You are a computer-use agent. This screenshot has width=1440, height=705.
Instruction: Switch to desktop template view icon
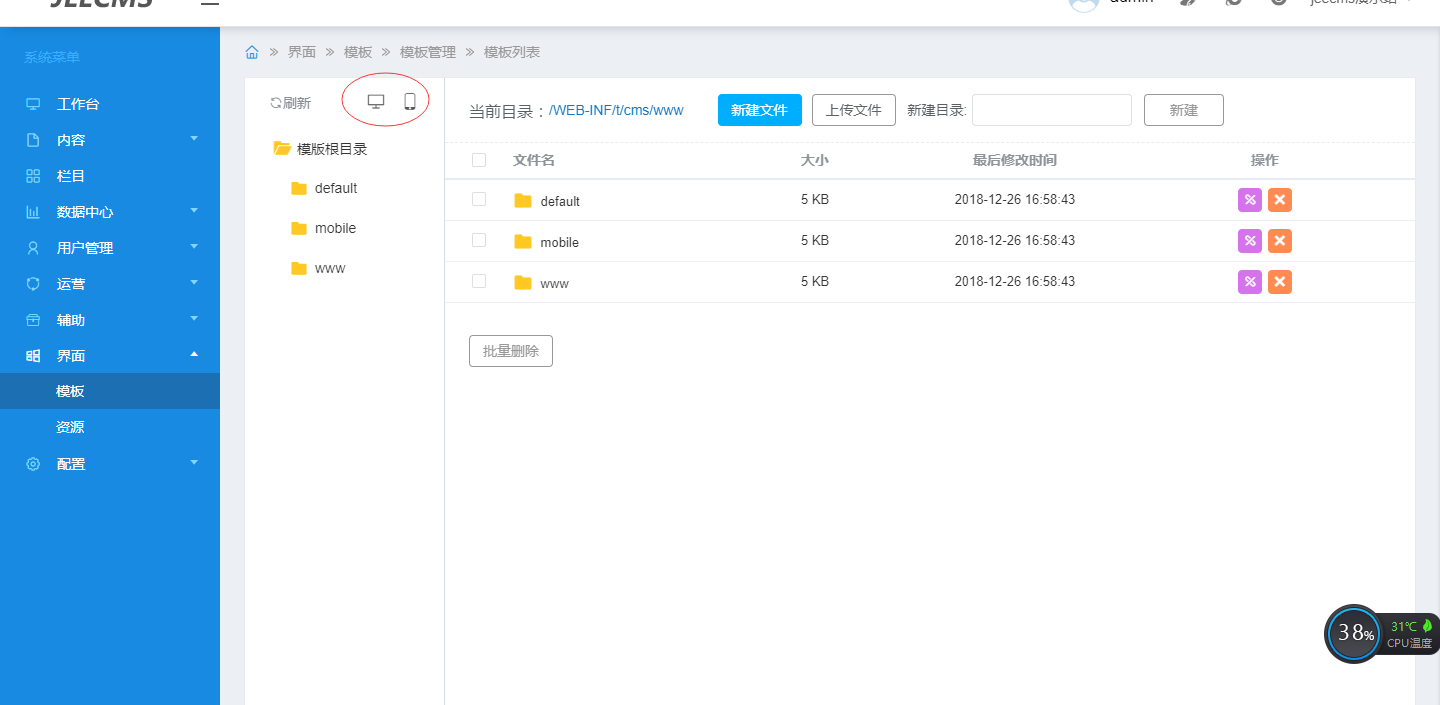(376, 101)
